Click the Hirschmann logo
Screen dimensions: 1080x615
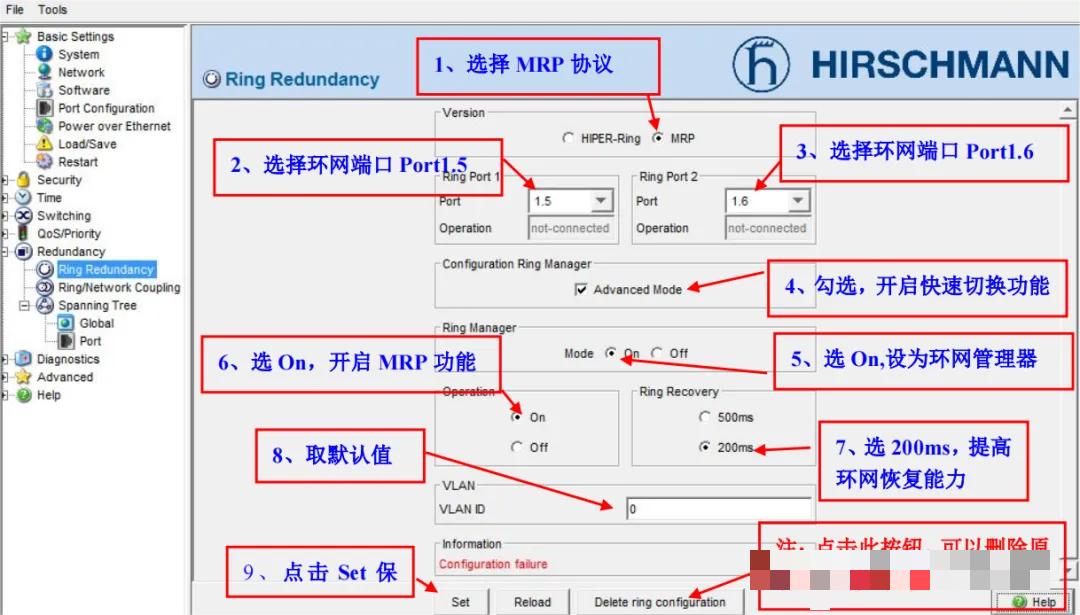760,64
